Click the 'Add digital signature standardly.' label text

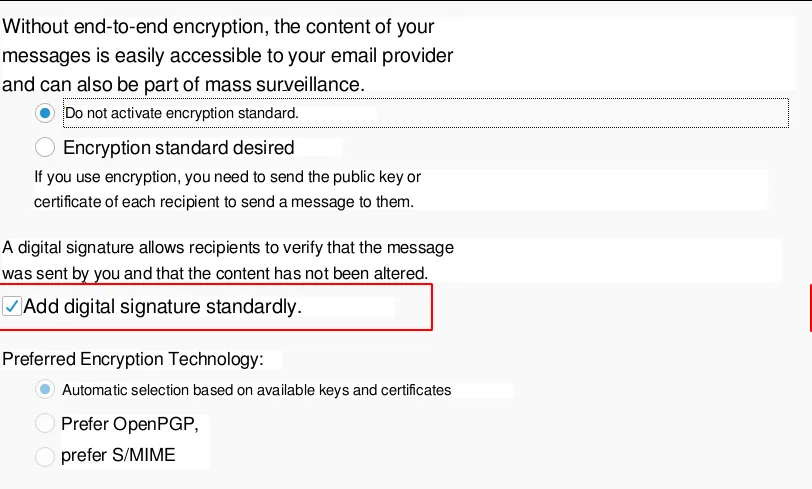tap(162, 307)
